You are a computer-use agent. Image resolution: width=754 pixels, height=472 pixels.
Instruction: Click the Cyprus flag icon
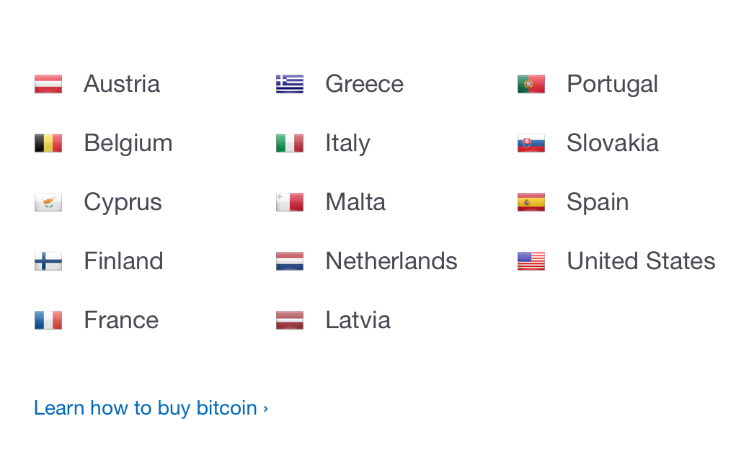click(48, 202)
